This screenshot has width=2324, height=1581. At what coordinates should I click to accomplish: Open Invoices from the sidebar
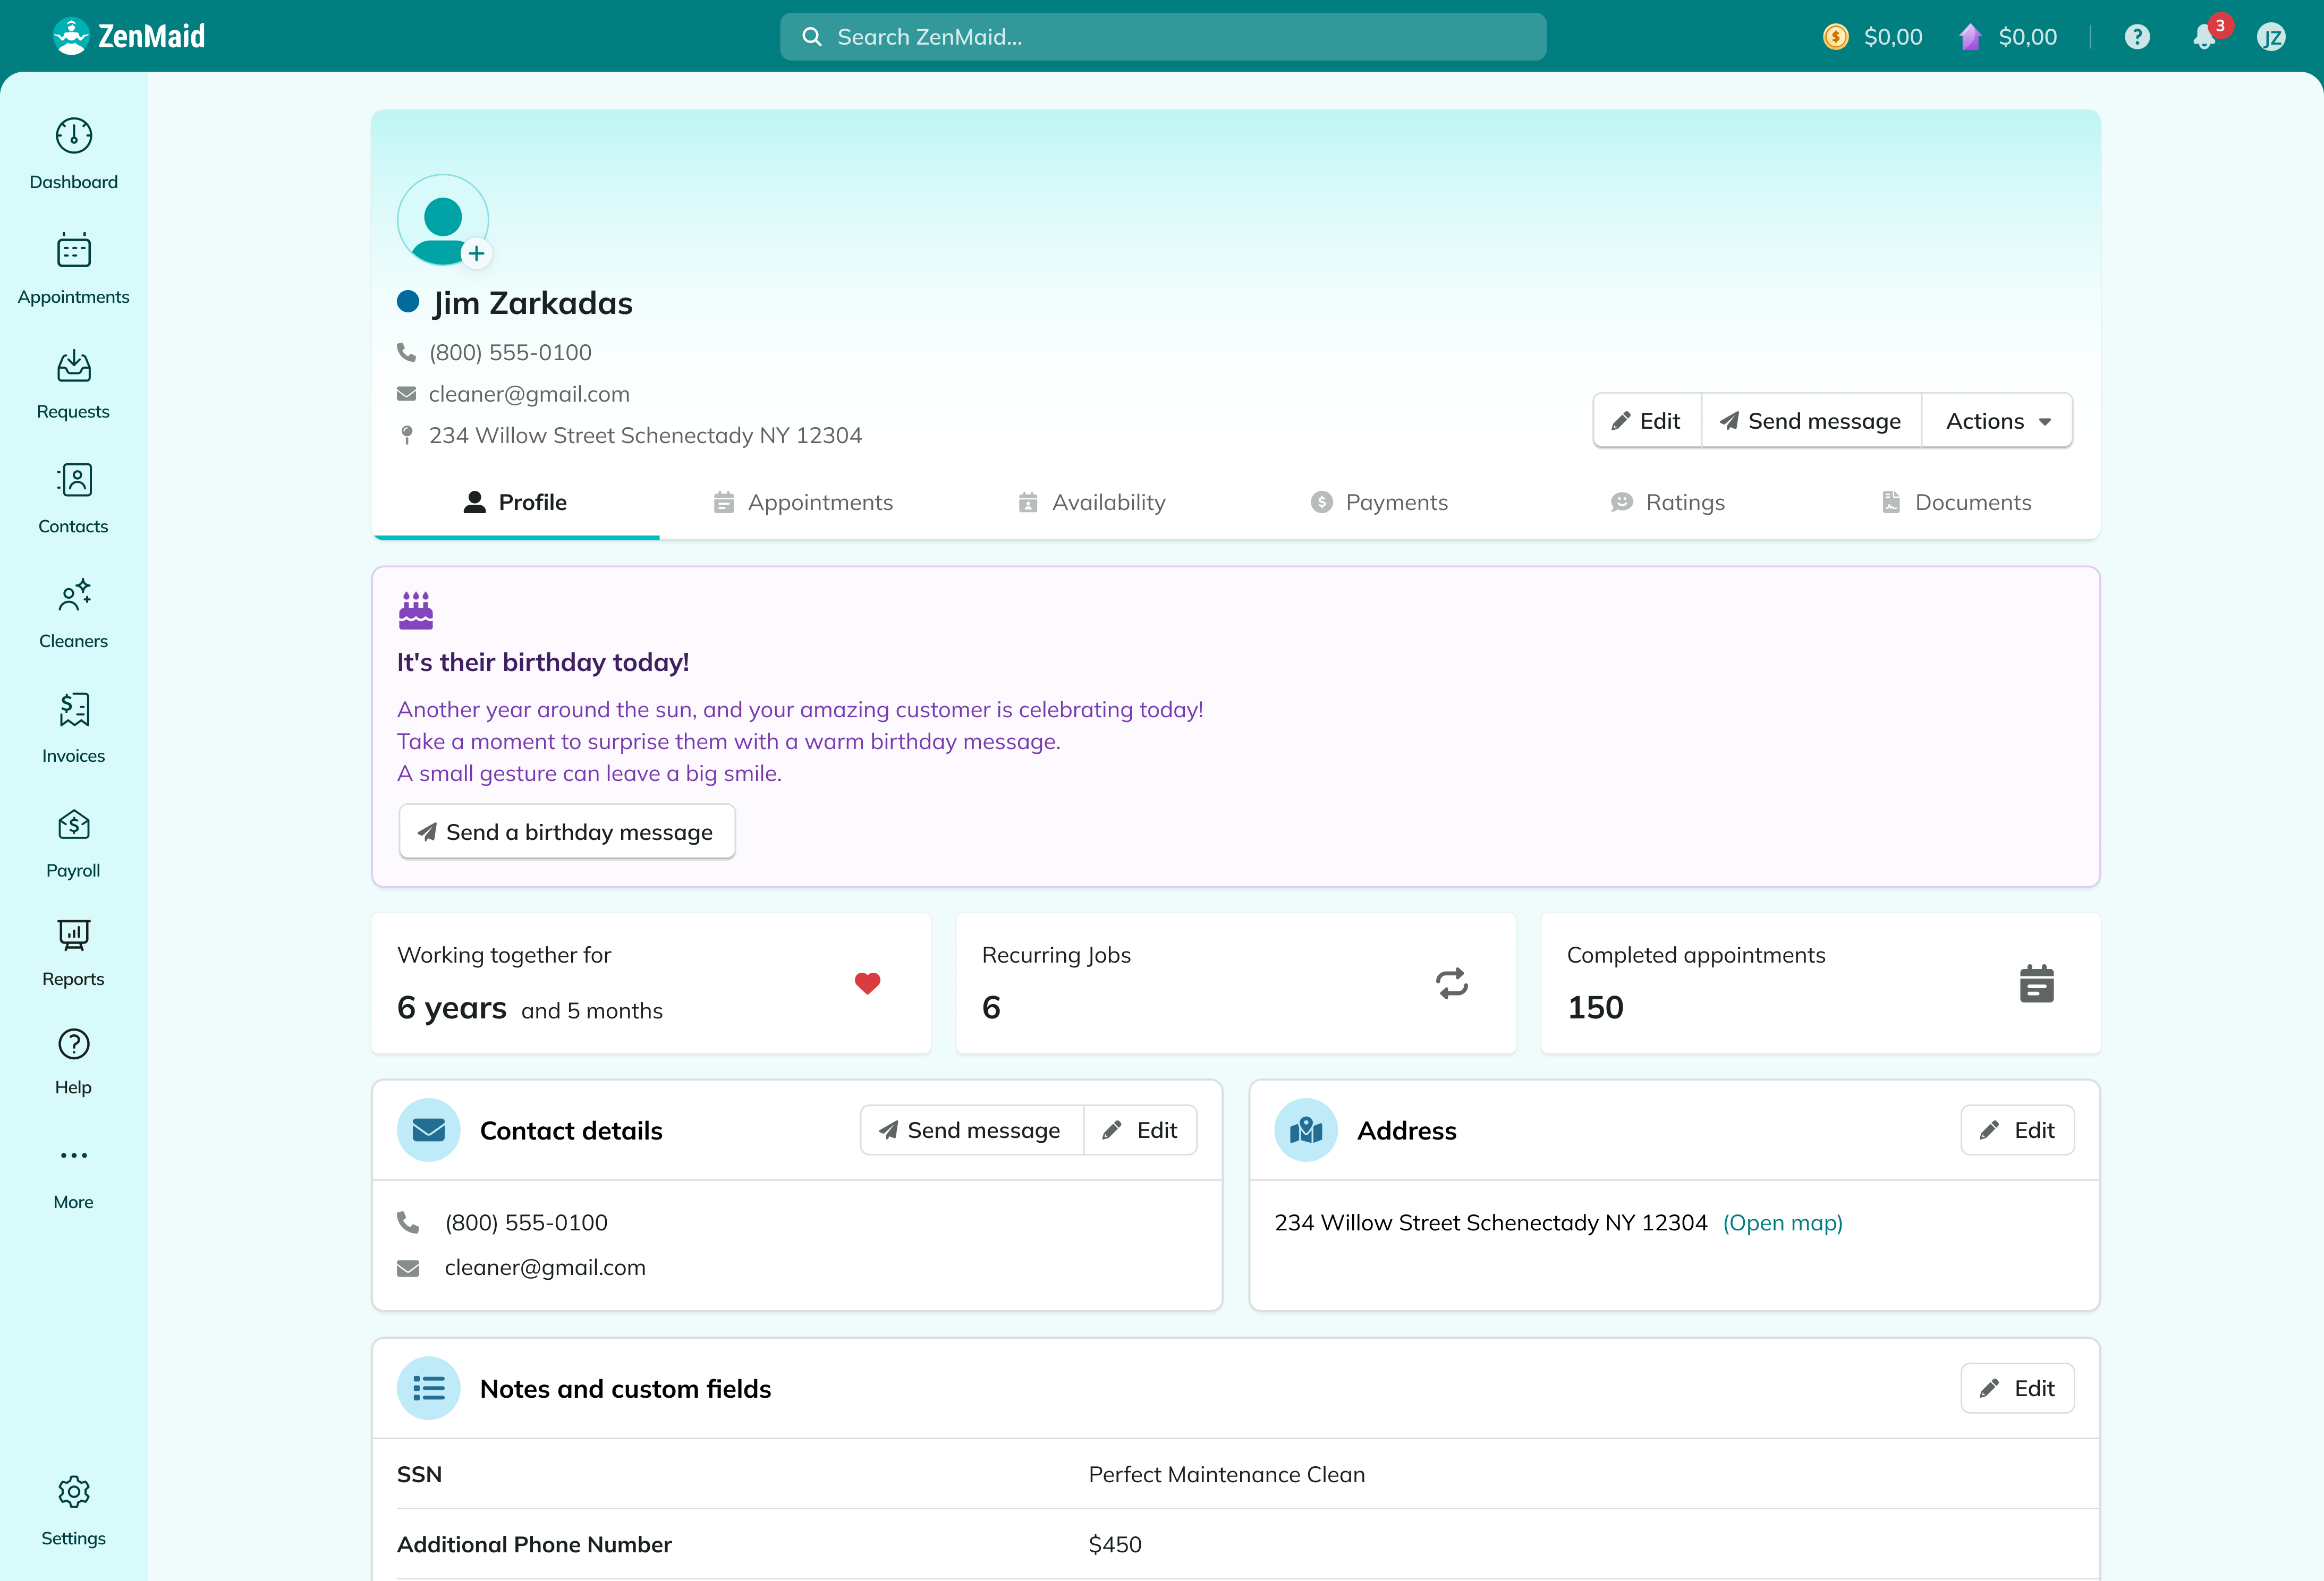click(73, 710)
